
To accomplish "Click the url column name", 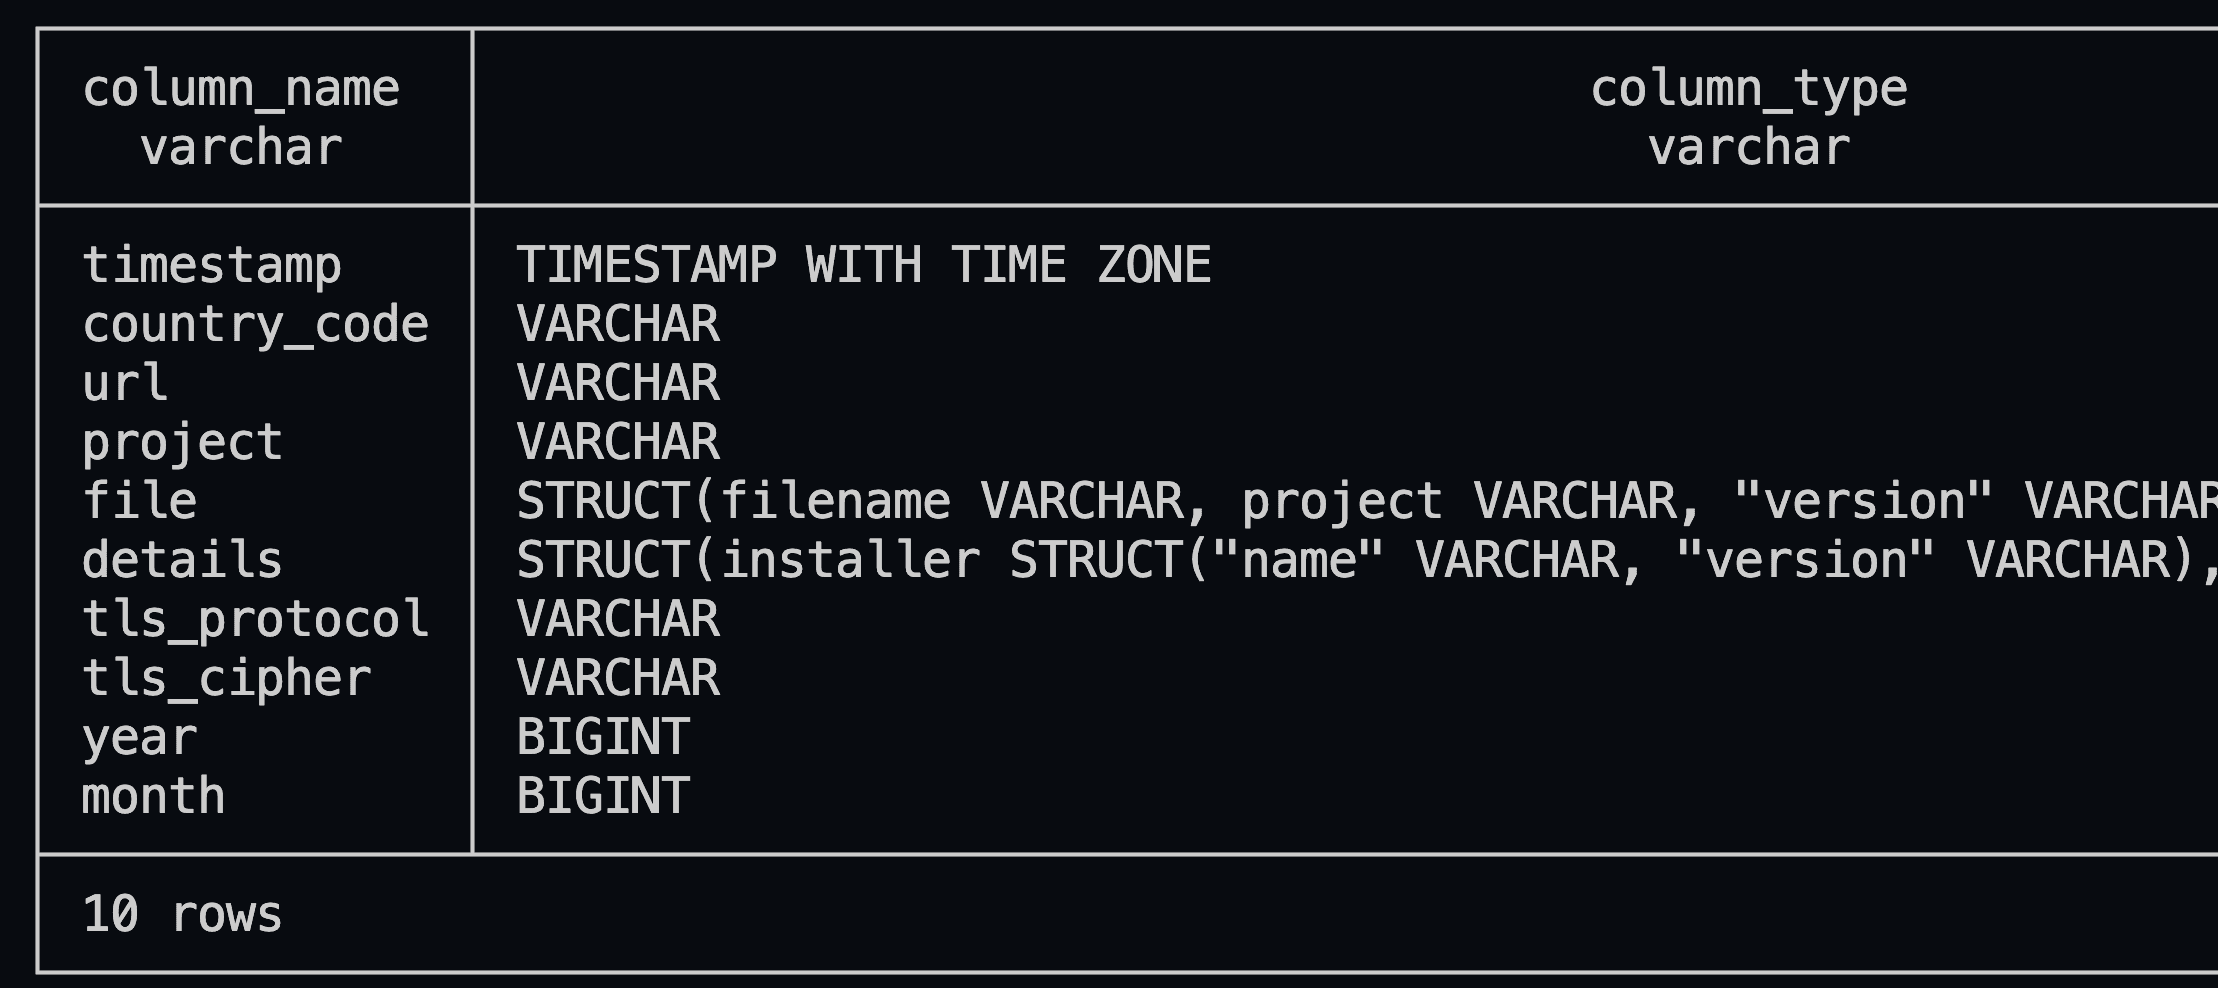I will (x=125, y=384).
